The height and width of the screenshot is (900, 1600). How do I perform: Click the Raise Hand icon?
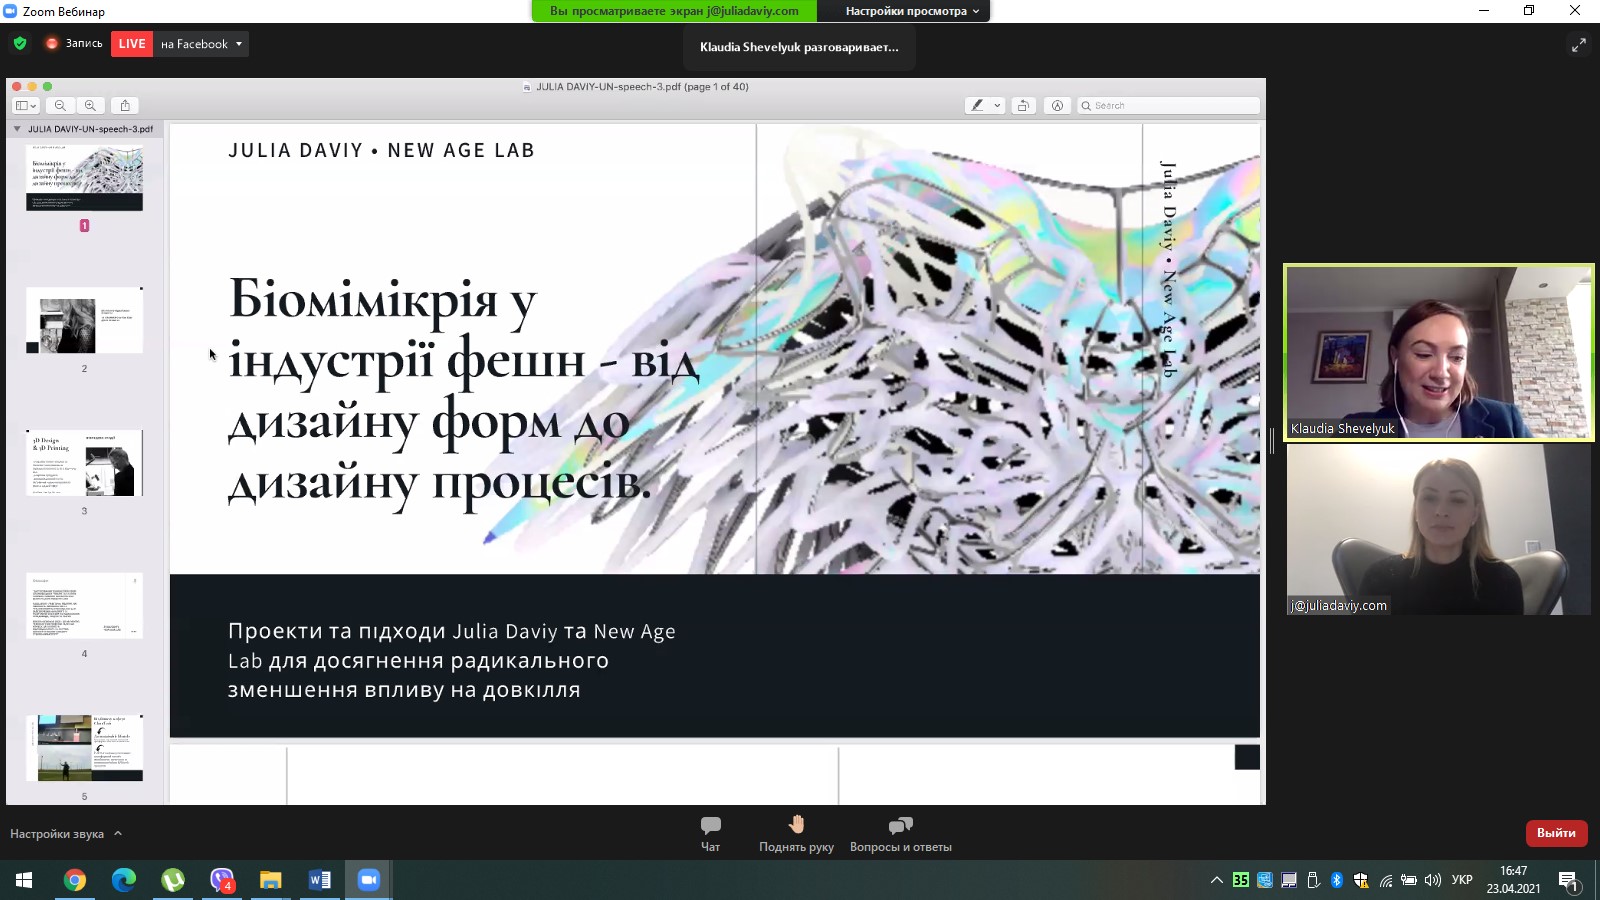click(x=797, y=833)
